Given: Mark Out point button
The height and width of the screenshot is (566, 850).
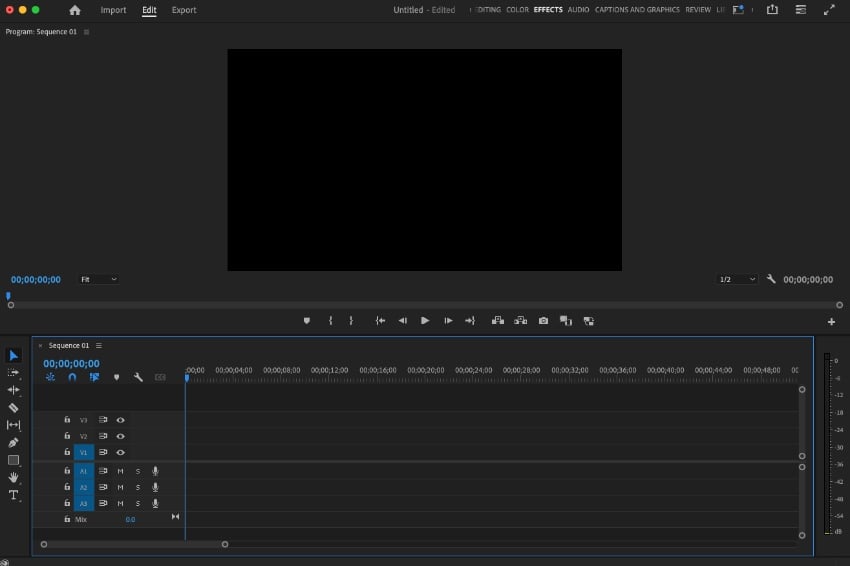Looking at the screenshot, I should click(351, 321).
